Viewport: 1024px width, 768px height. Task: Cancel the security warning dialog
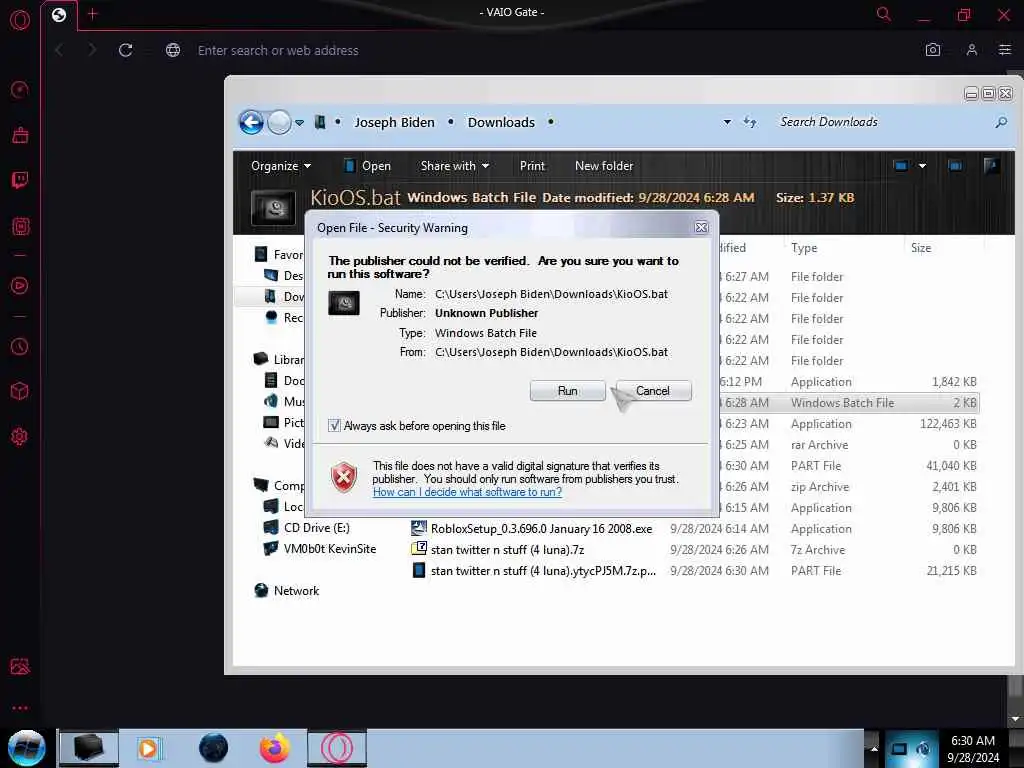653,391
